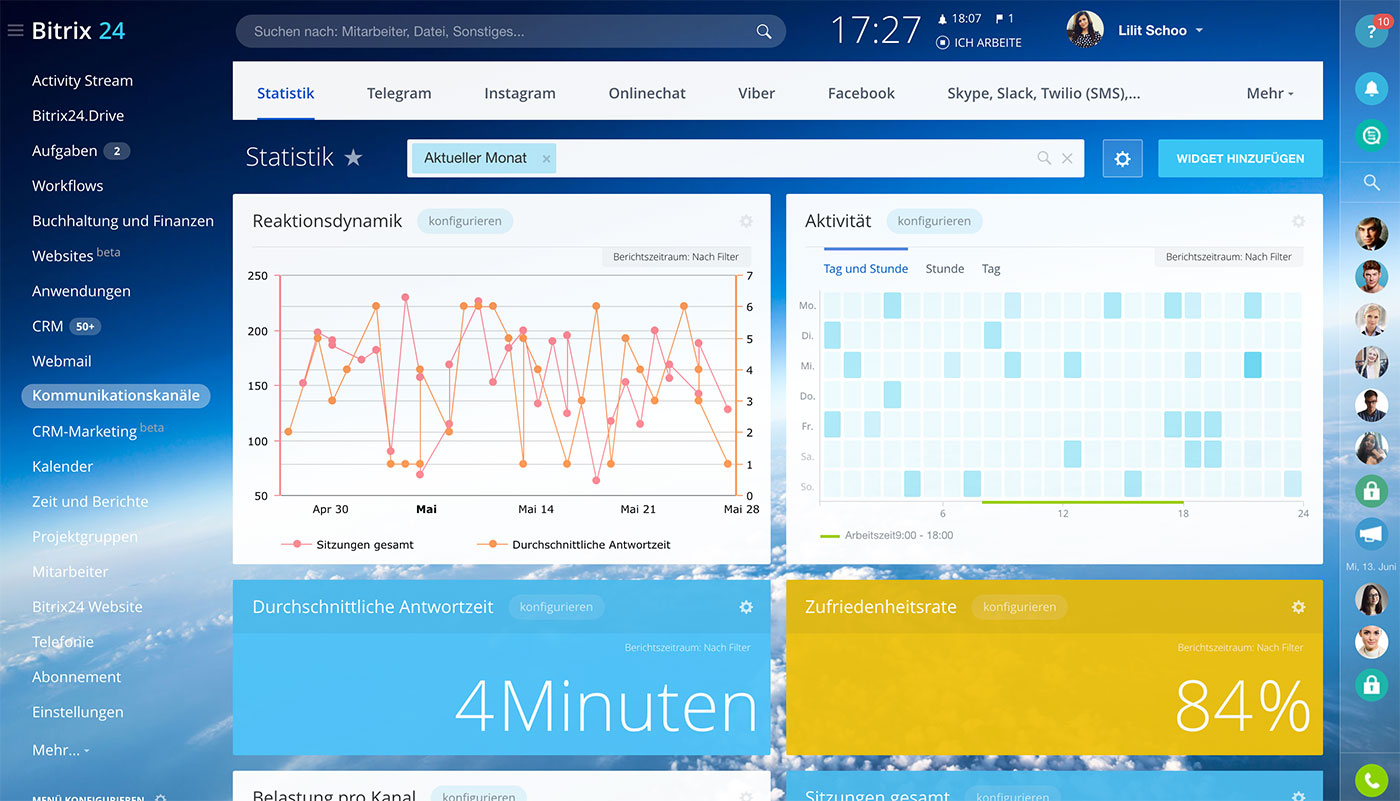Screen dimensions: 1400x801
Task: Click the Bitrix 24 logo
Action: (78, 30)
